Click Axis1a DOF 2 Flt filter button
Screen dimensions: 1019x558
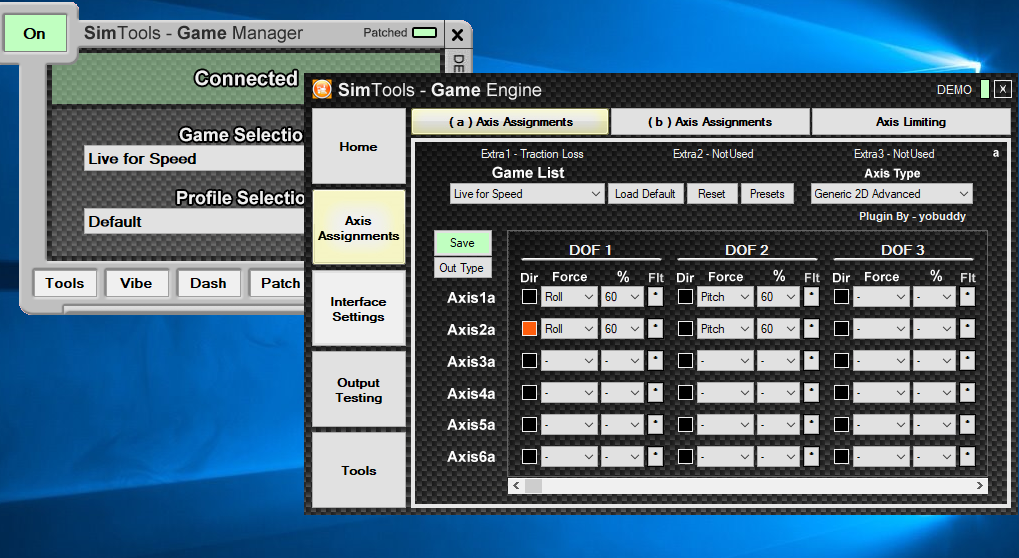pos(811,297)
